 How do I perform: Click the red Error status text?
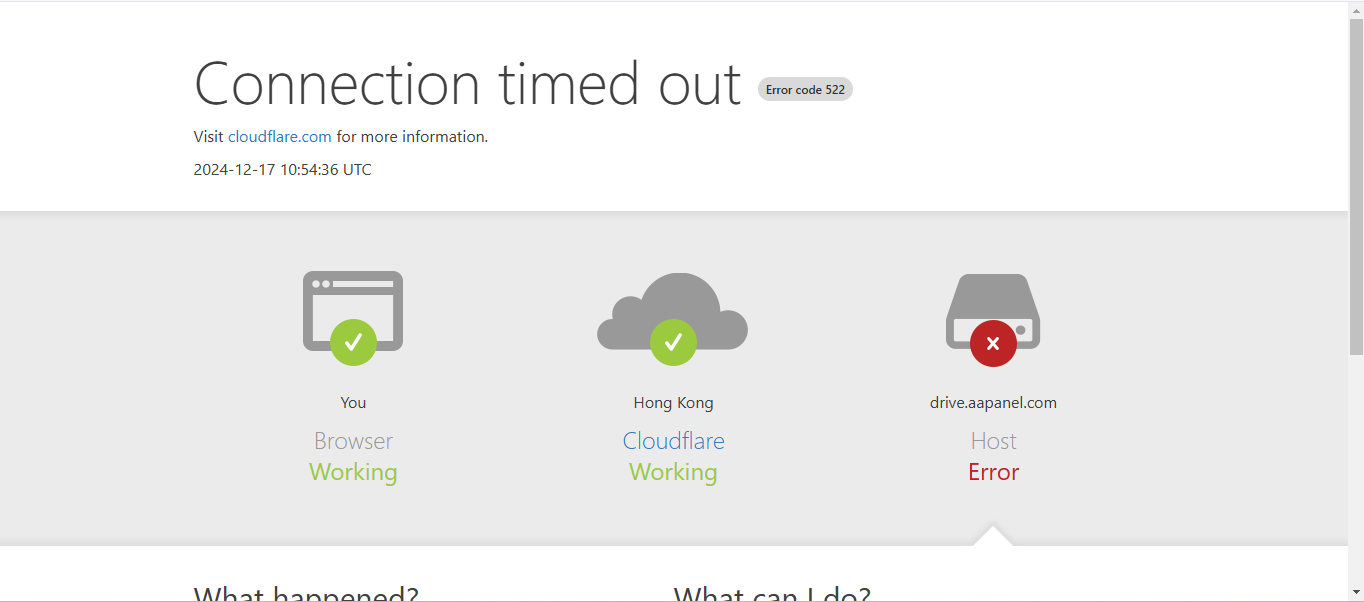(993, 472)
